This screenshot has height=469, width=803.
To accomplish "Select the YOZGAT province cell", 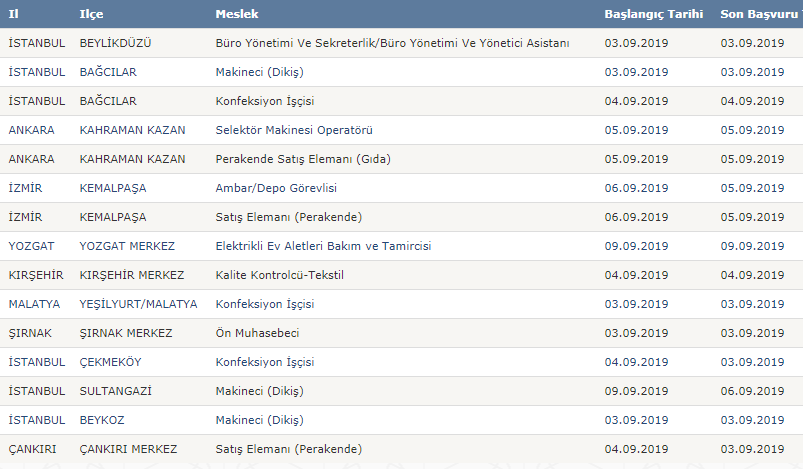I will coord(31,246).
